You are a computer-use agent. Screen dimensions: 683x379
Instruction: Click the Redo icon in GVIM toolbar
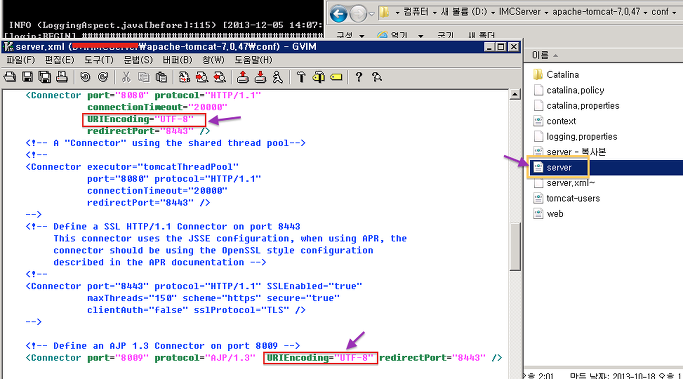pos(103,77)
